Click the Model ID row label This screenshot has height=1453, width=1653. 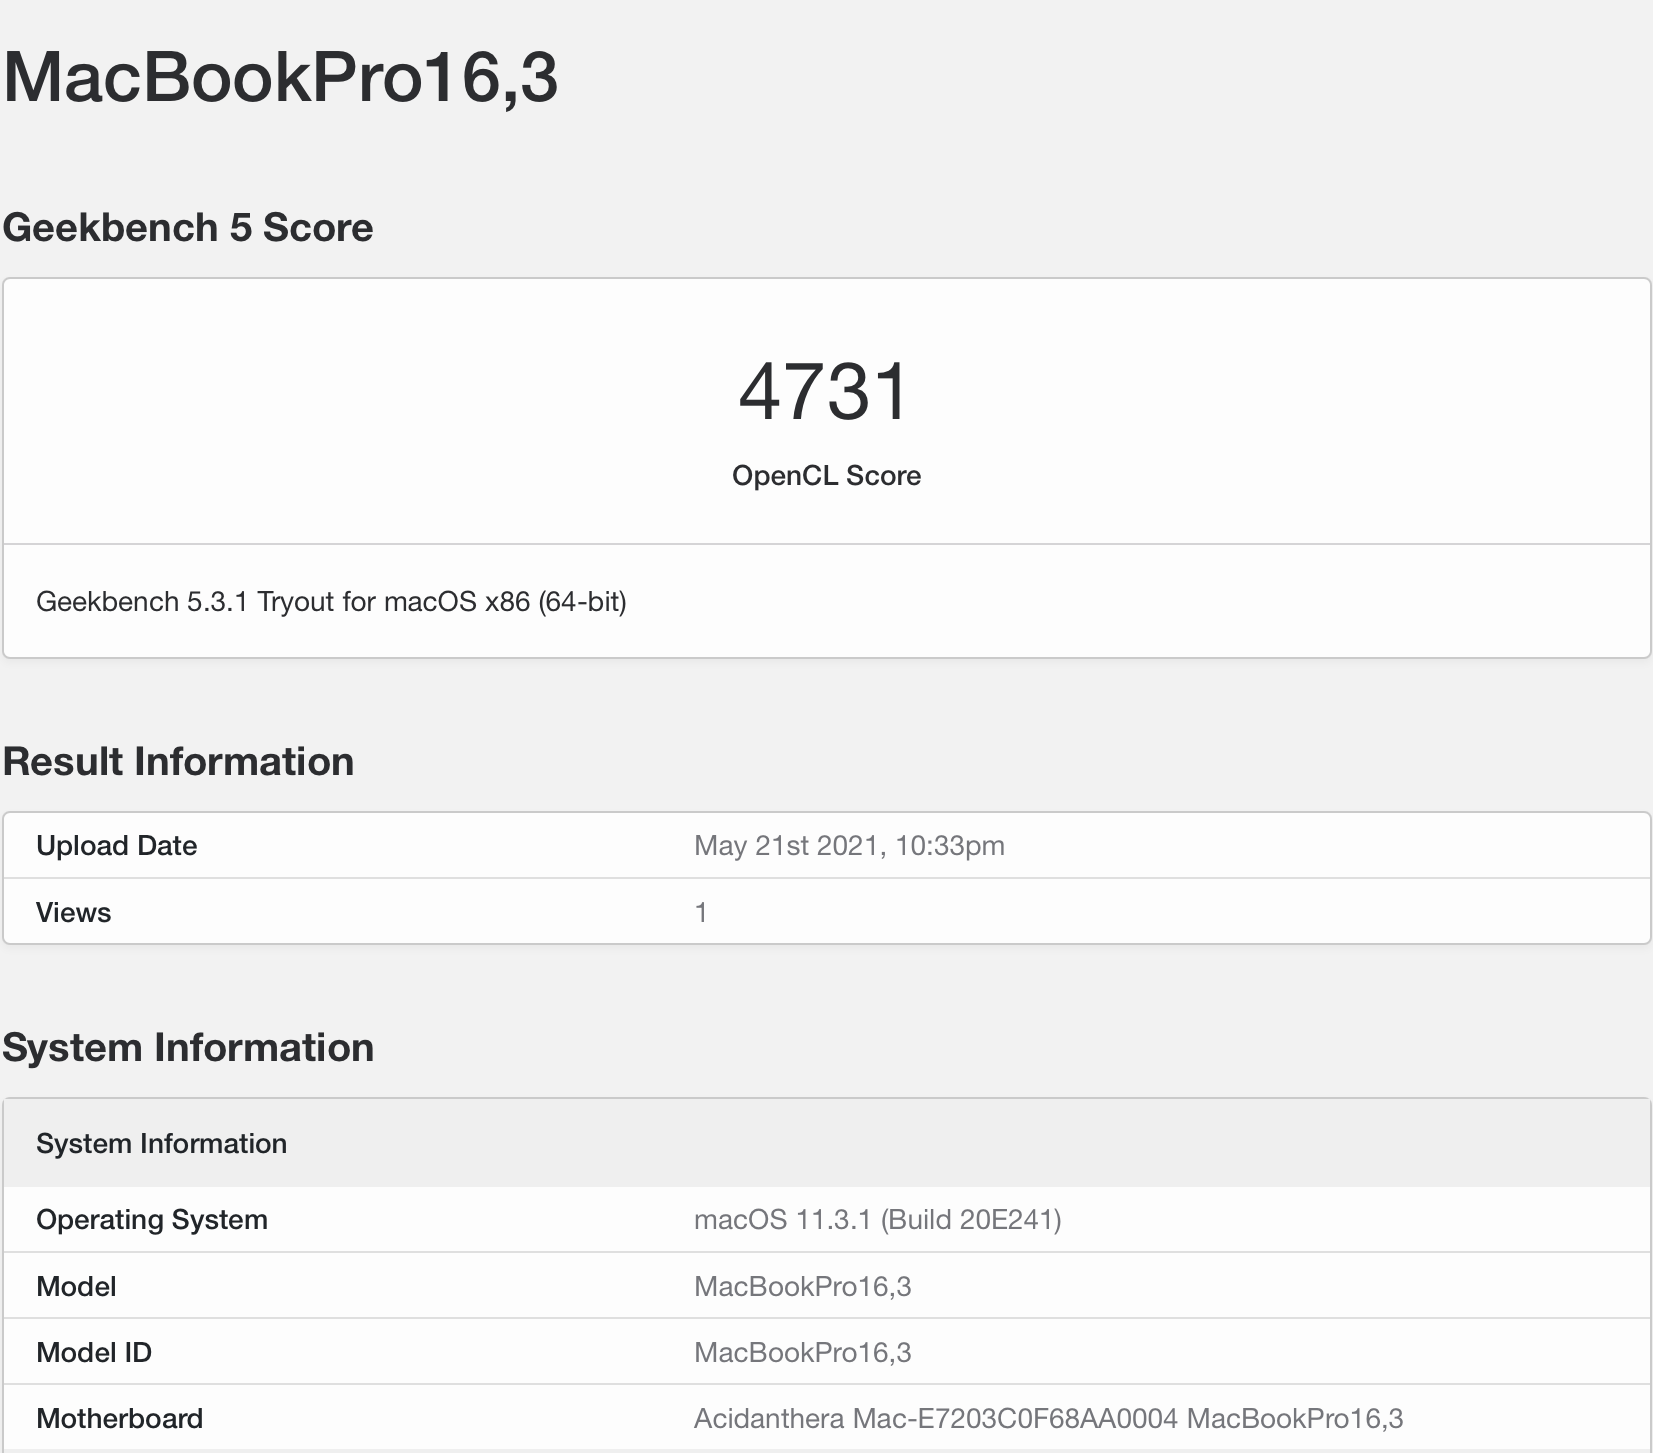[x=94, y=1353]
